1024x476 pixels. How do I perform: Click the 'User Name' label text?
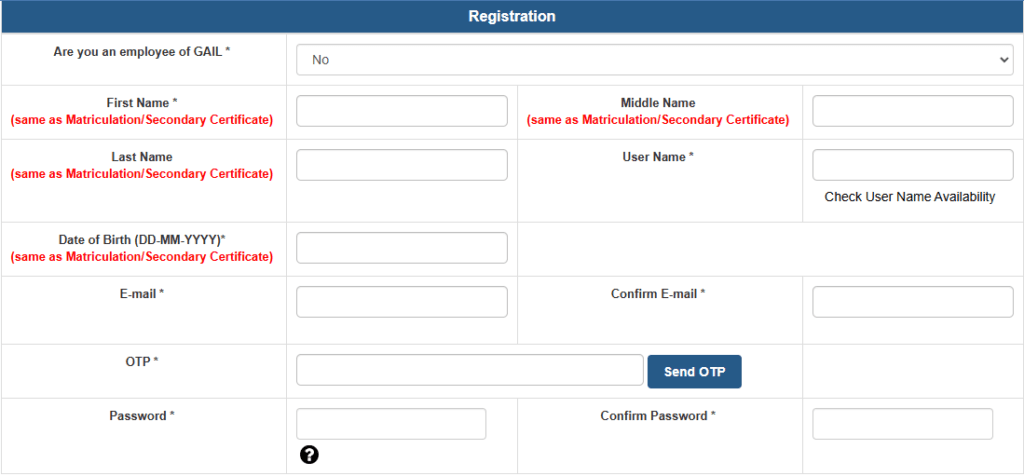658,157
